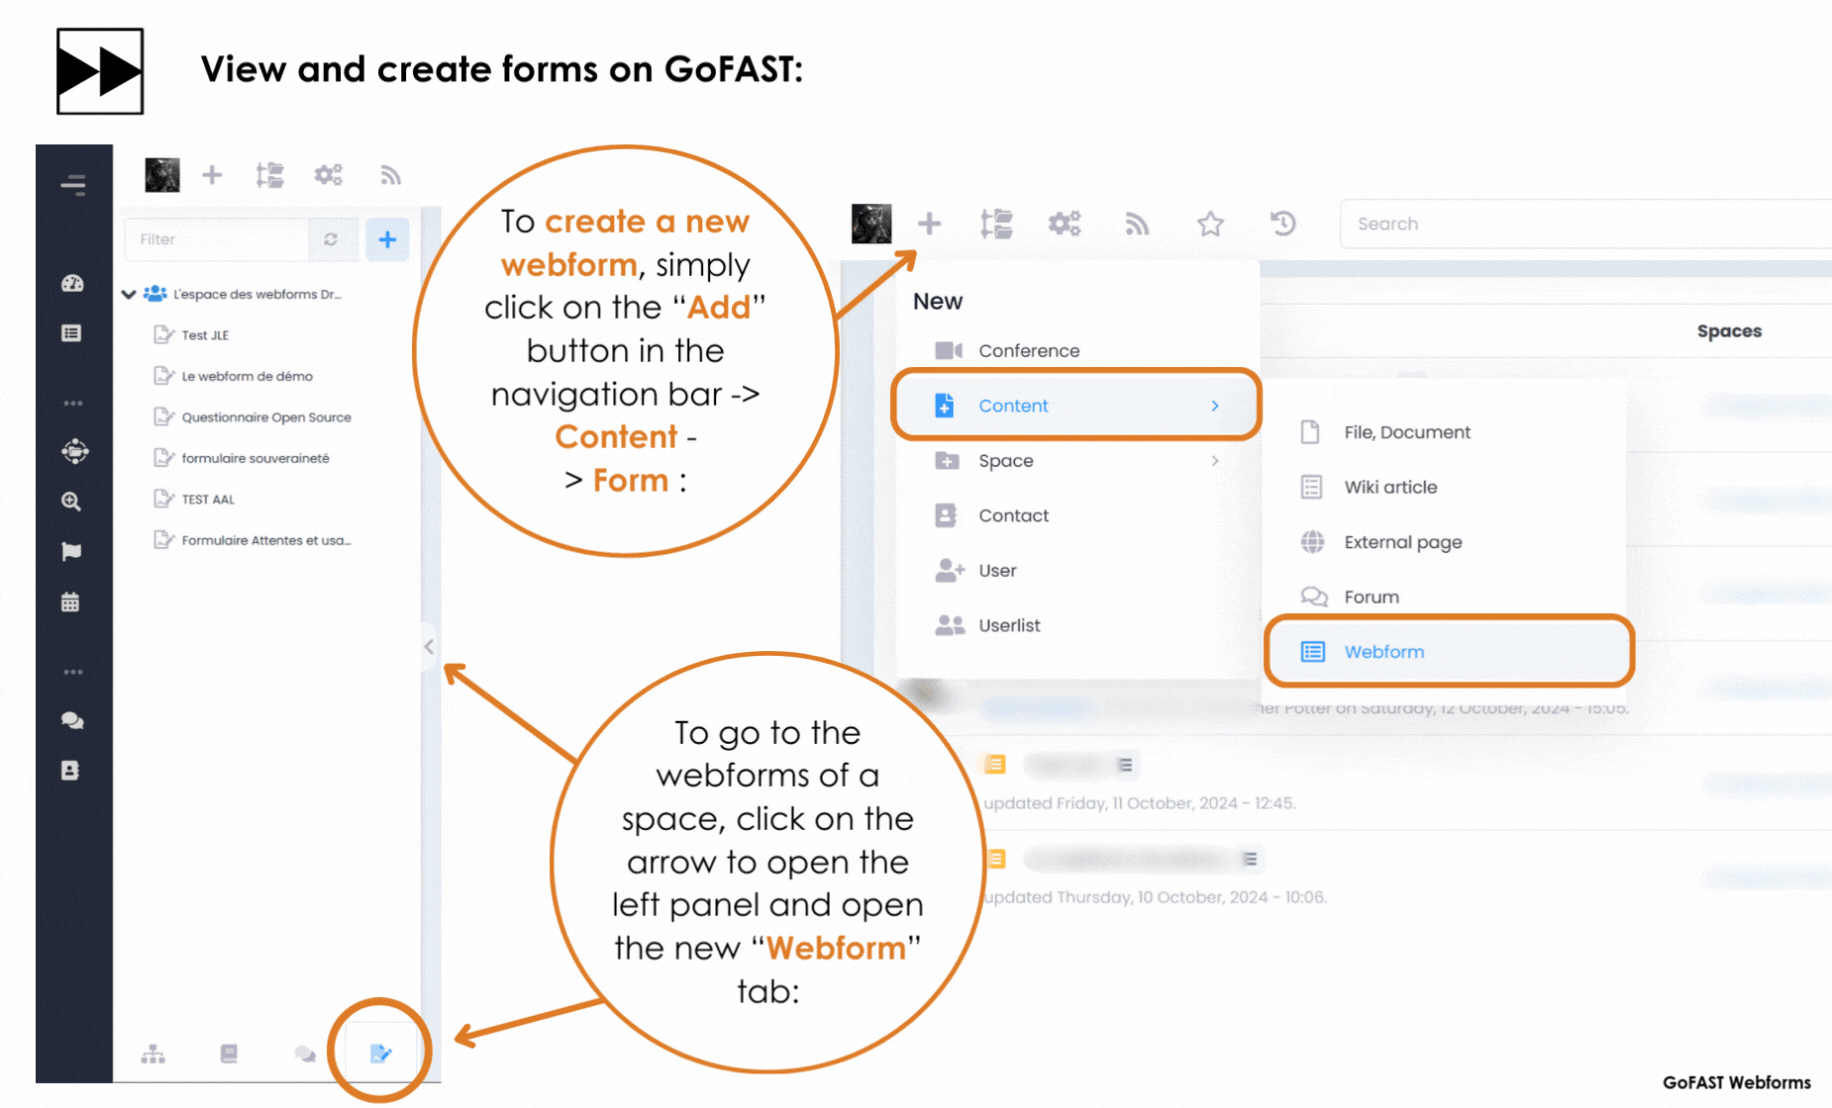The height and width of the screenshot is (1108, 1832).
Task: Open the calendar icon in the sidebar
Action: click(x=73, y=601)
